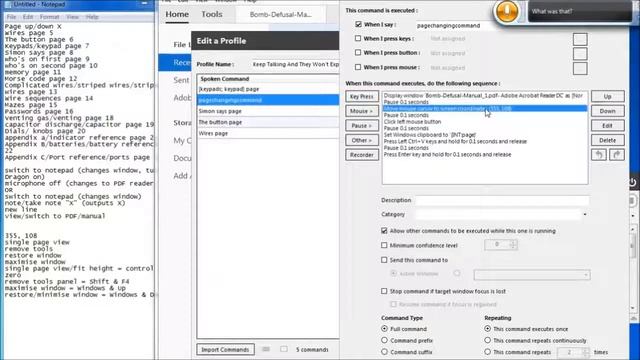640x360 pixels.
Task: Open Format menu in Notepad
Action: [x=49, y=17]
